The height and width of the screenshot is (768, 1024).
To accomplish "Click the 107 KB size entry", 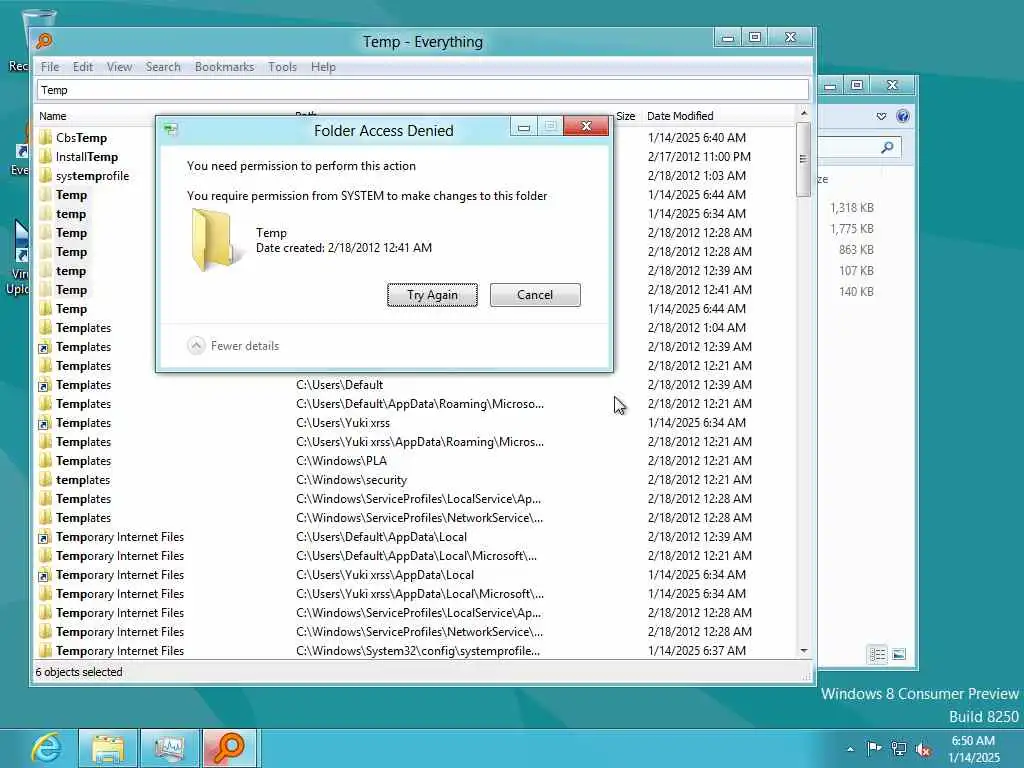I will (856, 270).
